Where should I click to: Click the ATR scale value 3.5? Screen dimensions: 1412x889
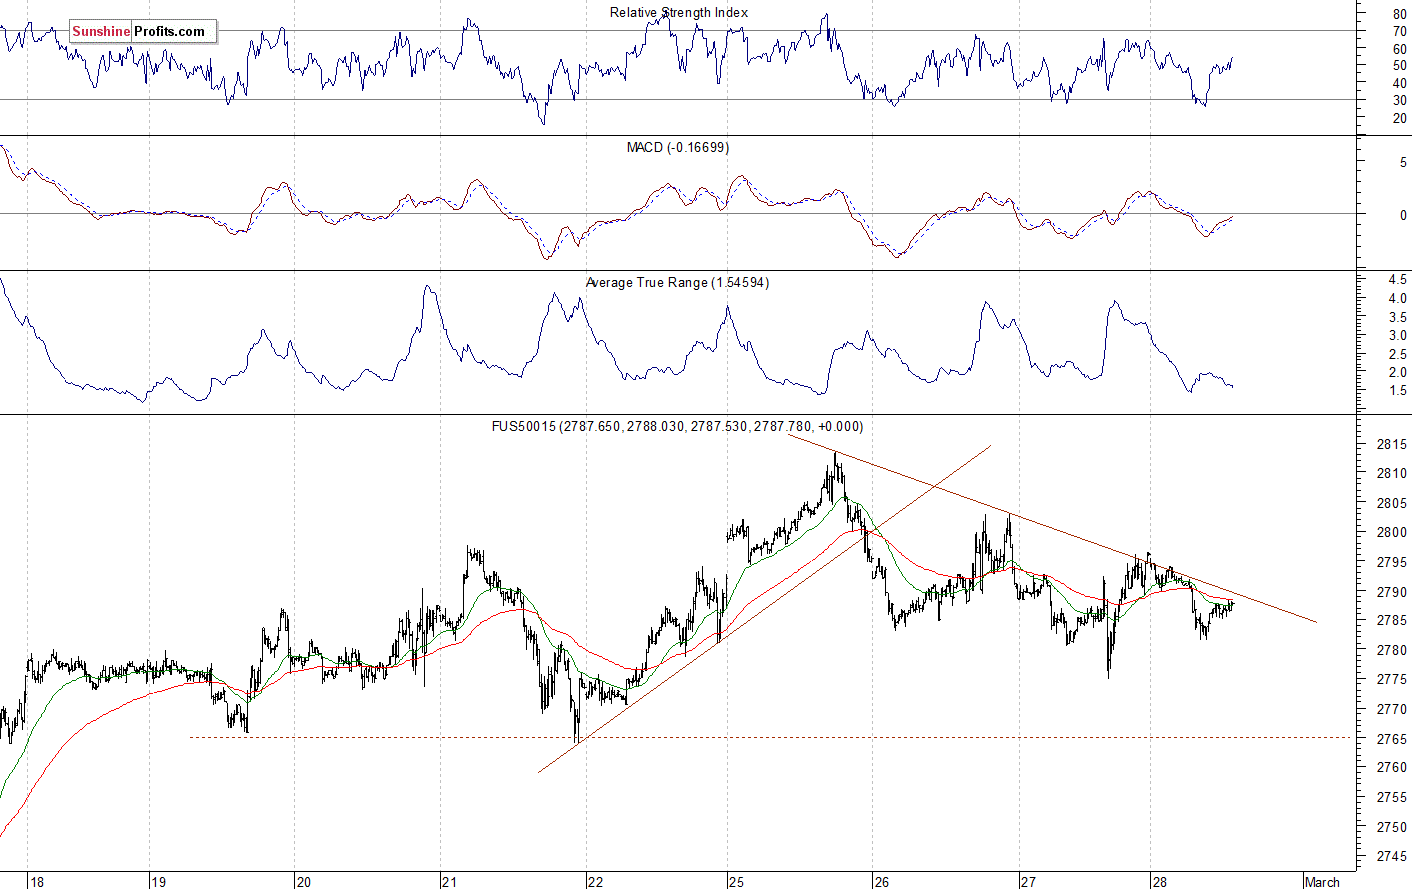click(1397, 317)
